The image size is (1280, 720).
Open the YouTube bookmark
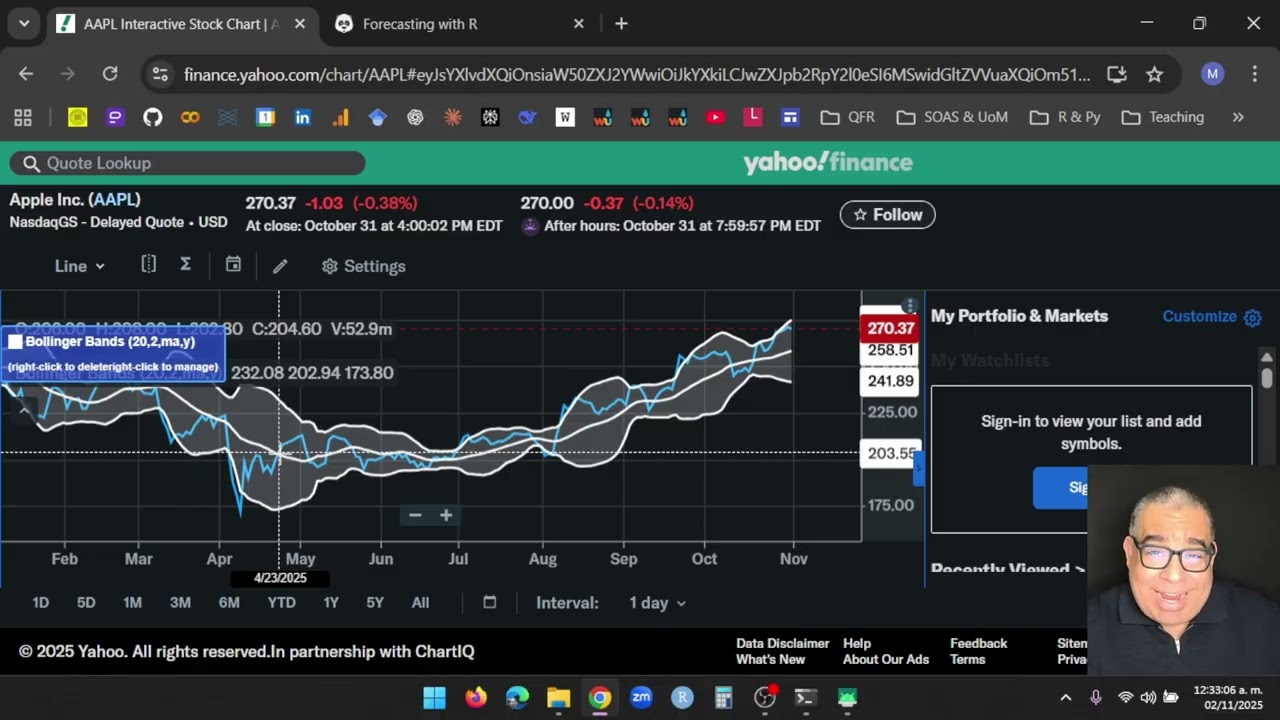tap(715, 117)
